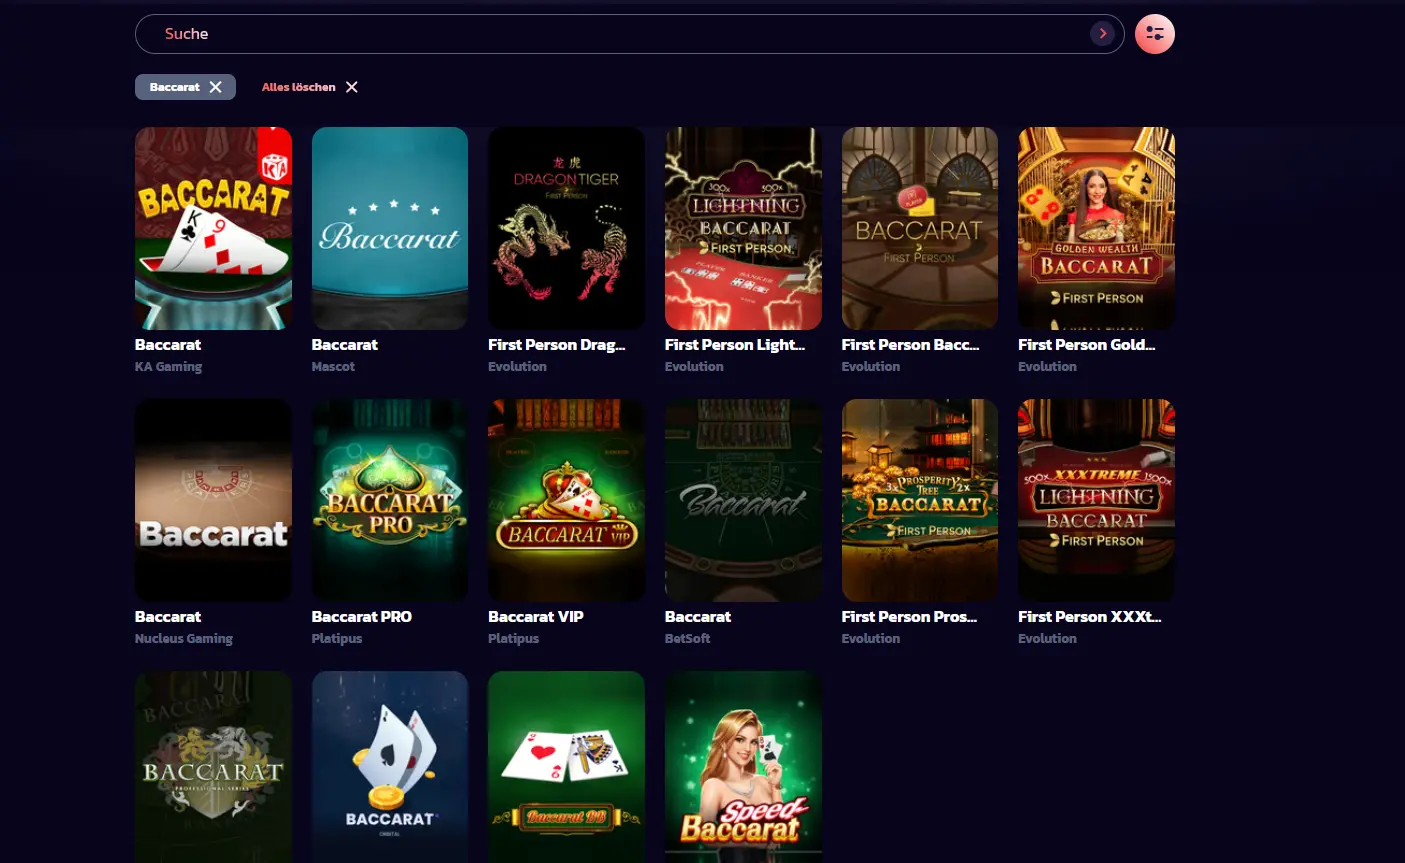Click the Baccarat VIP title text
The image size is (1405, 863).
(x=536, y=617)
